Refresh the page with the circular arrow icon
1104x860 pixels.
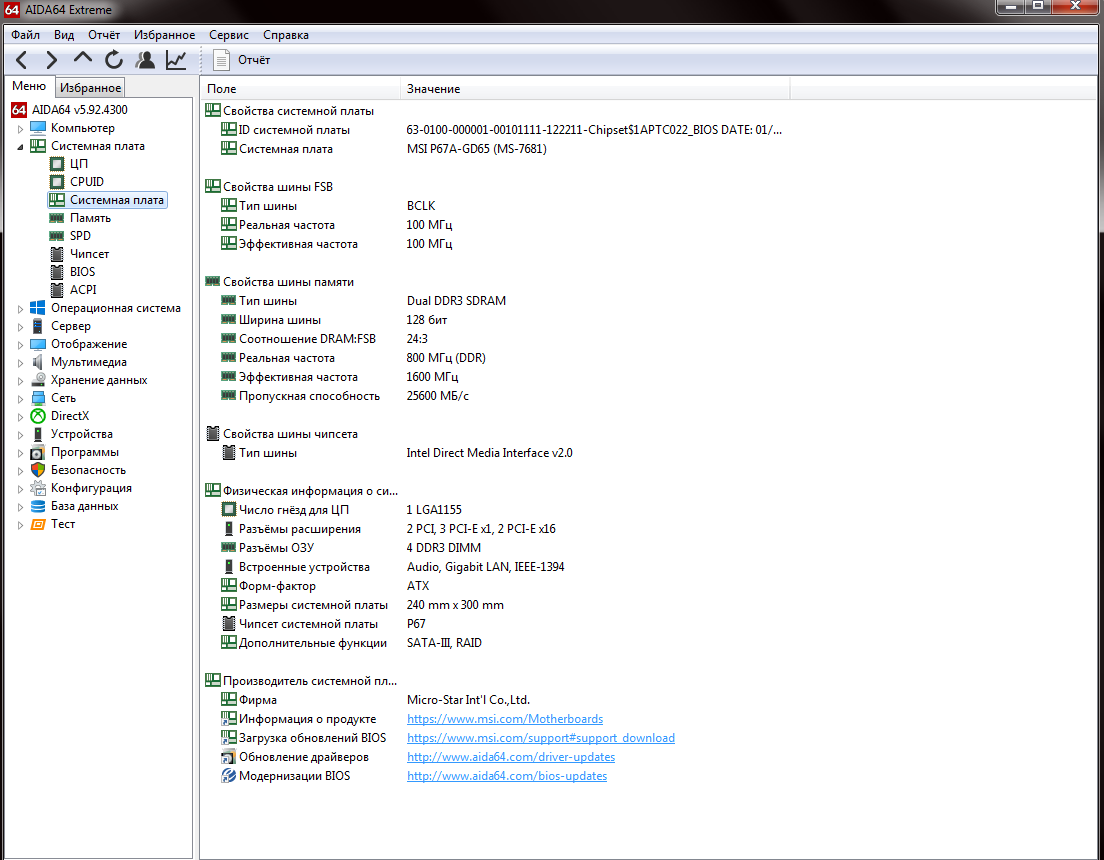[x=114, y=61]
